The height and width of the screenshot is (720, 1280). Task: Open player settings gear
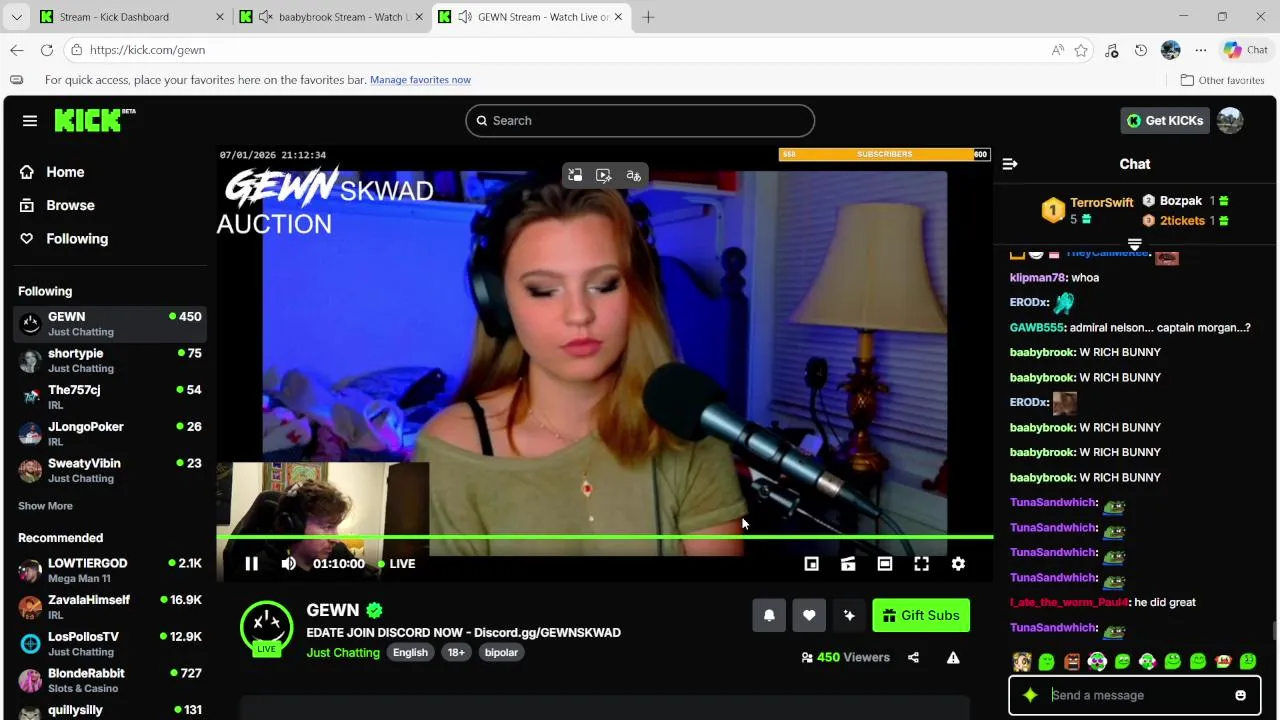pos(958,564)
